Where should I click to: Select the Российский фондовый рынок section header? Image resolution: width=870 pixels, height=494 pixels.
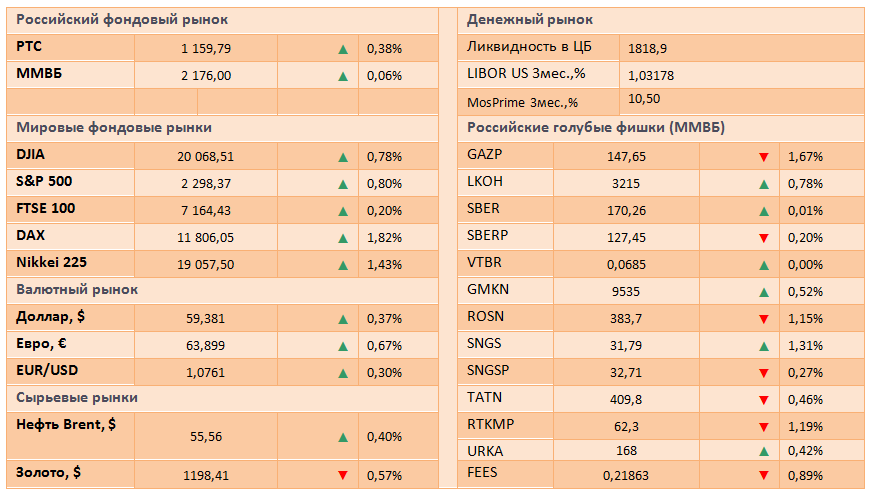[123, 19]
